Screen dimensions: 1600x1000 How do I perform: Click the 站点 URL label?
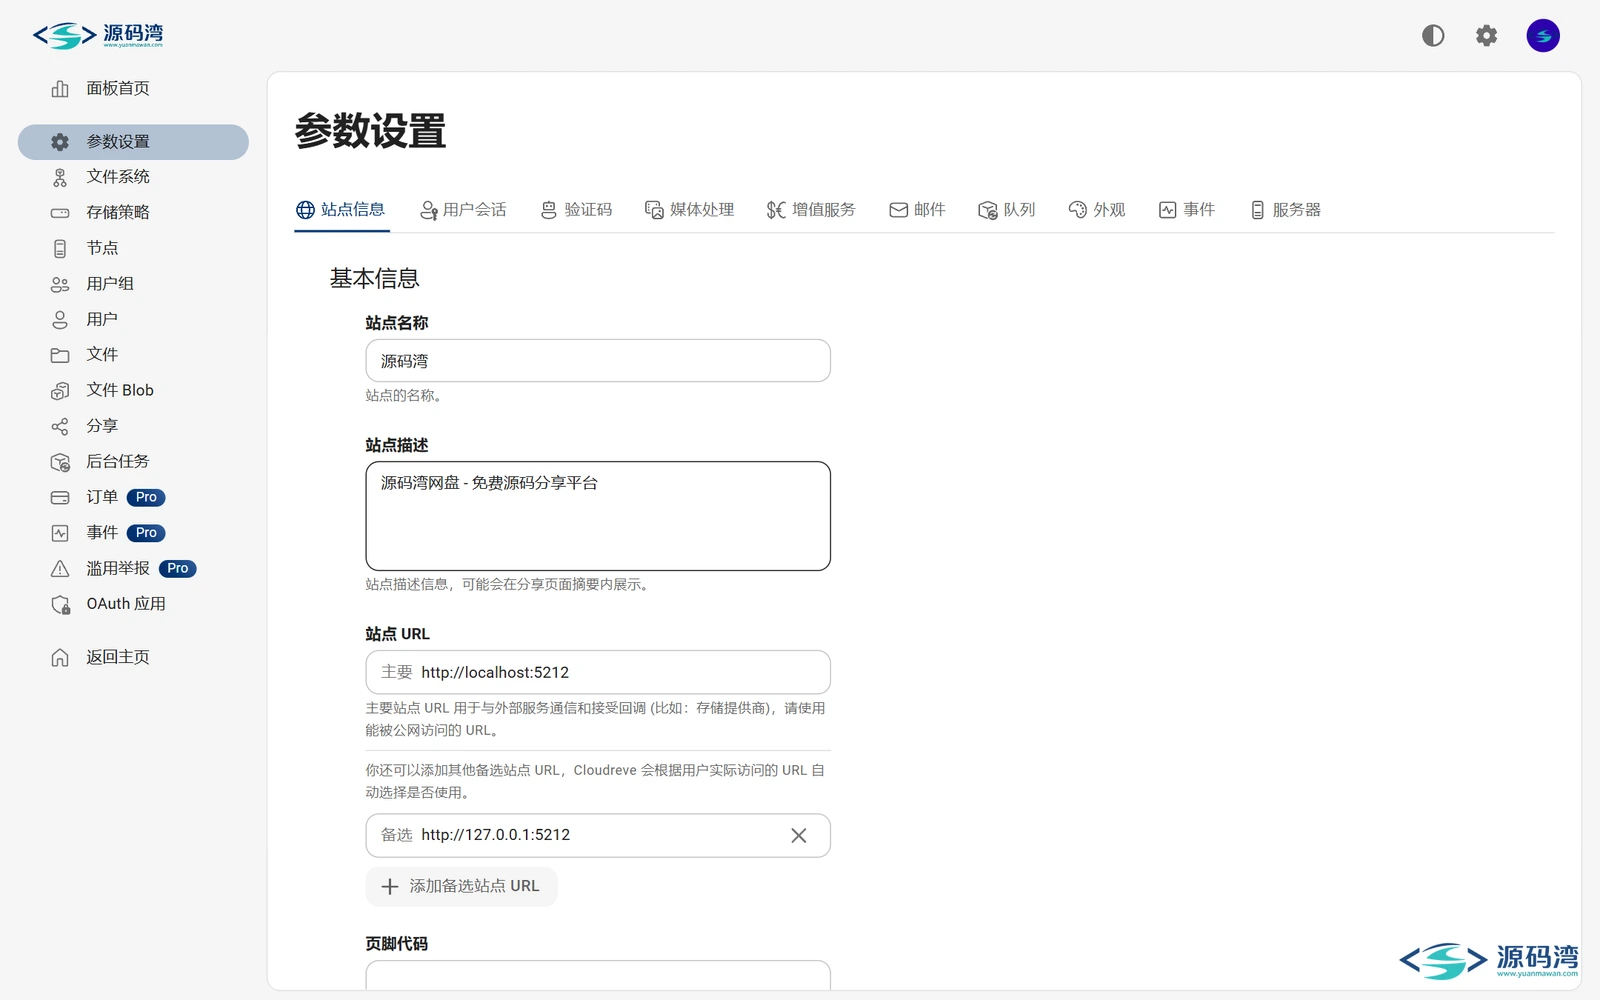click(x=397, y=635)
